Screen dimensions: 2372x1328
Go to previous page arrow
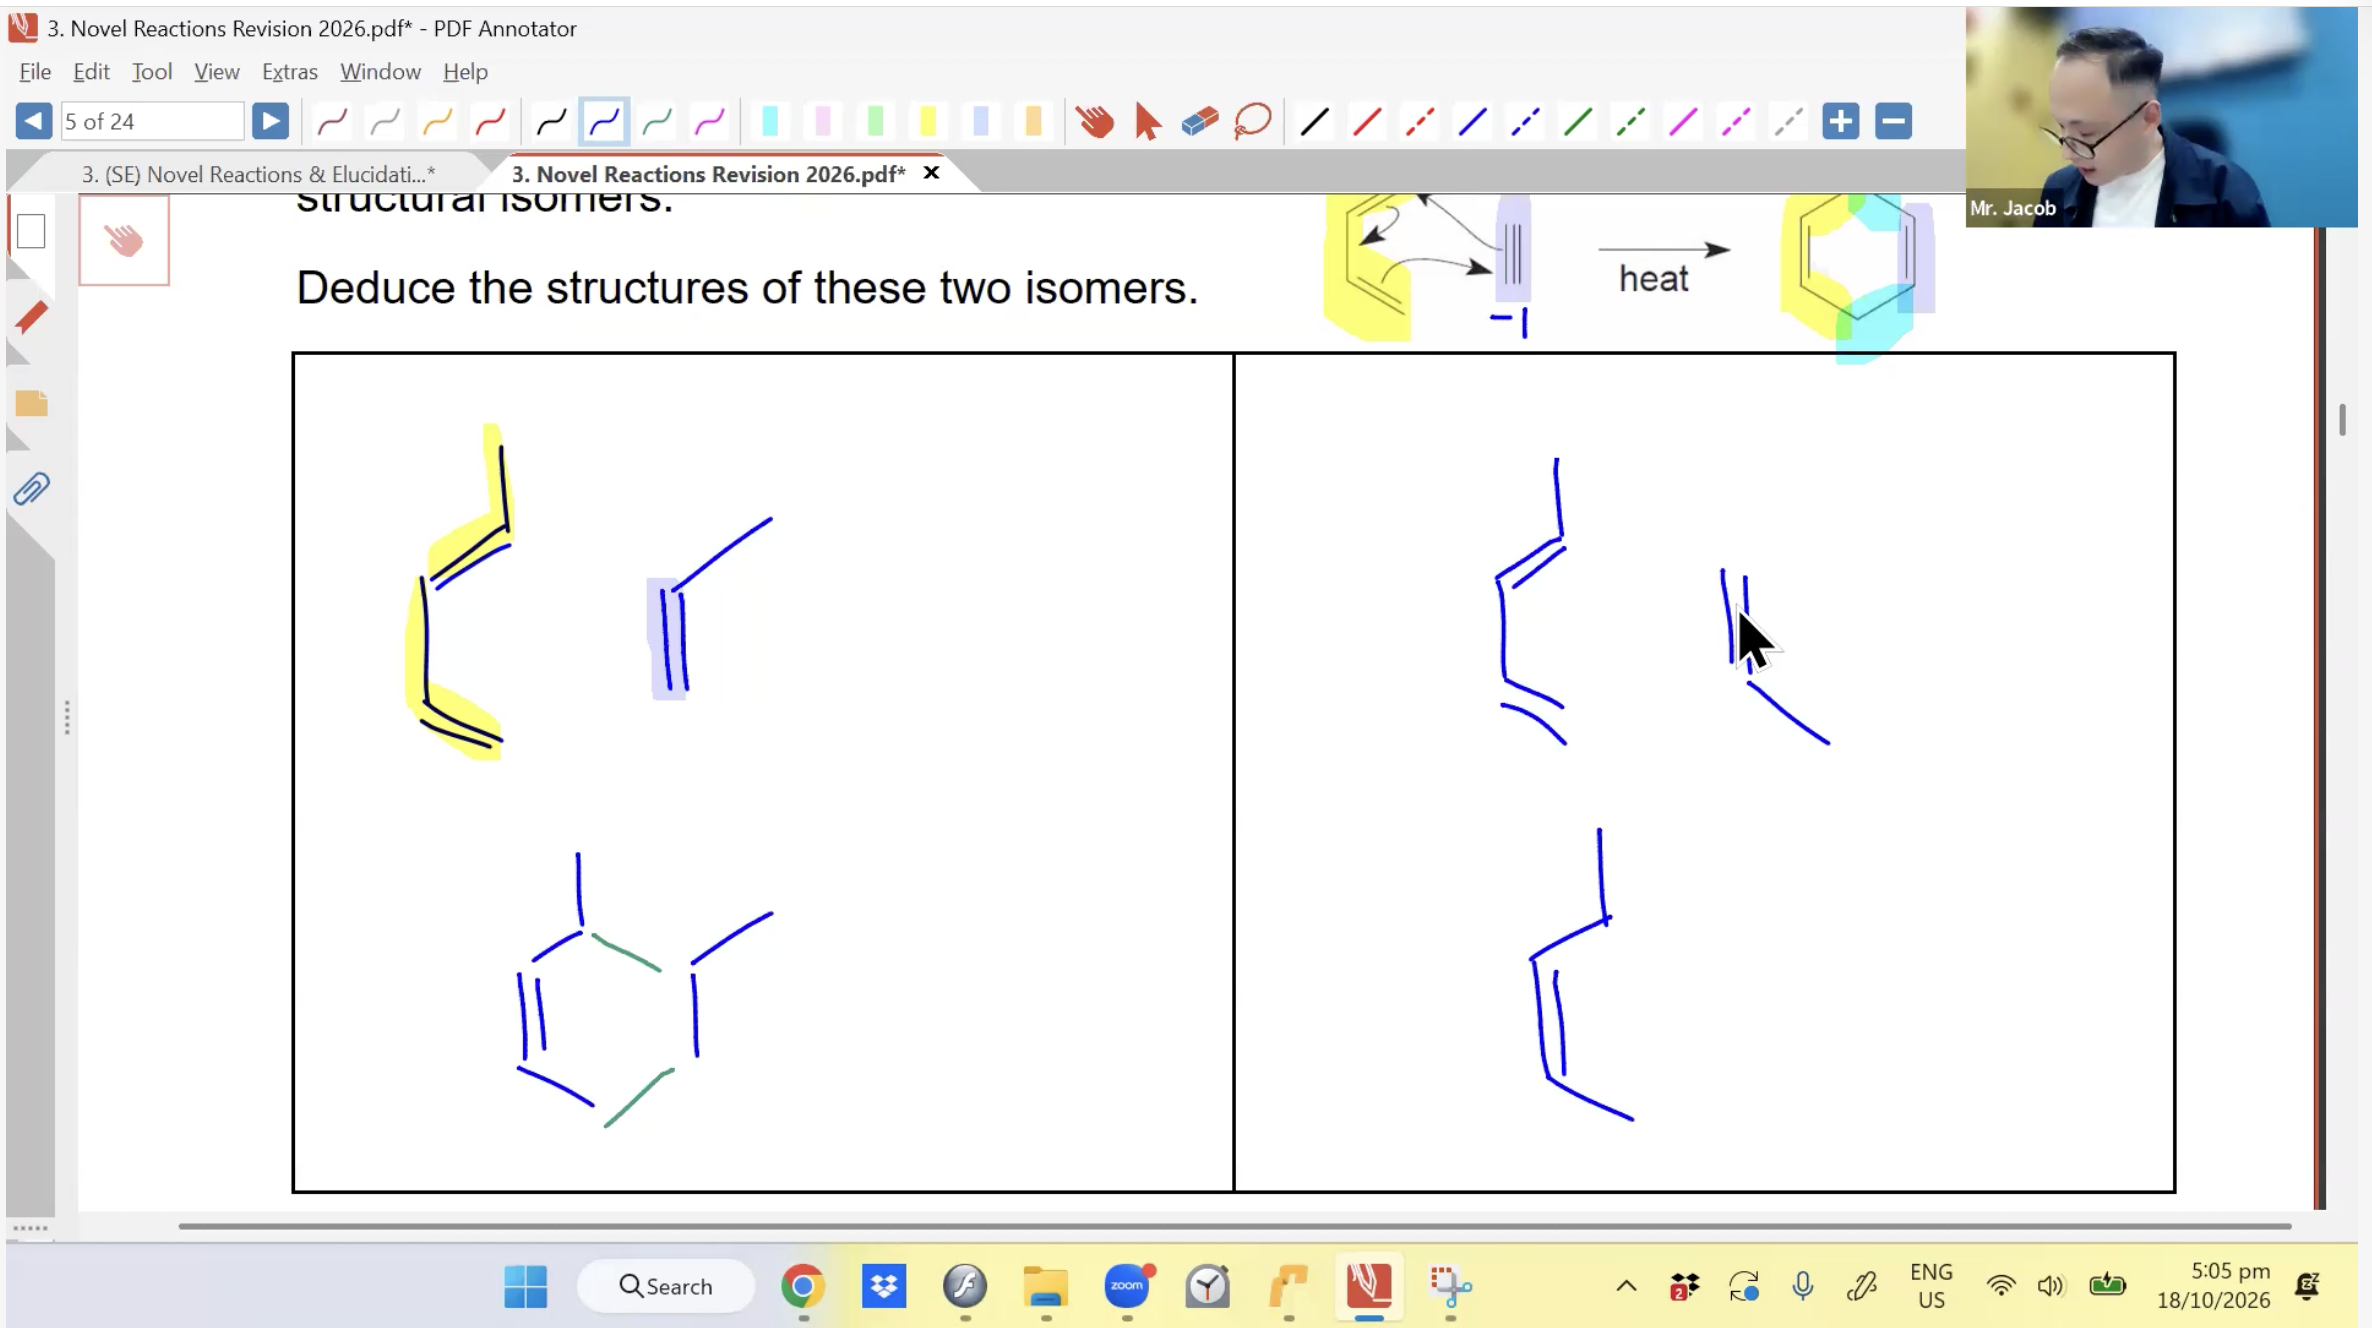tap(33, 121)
